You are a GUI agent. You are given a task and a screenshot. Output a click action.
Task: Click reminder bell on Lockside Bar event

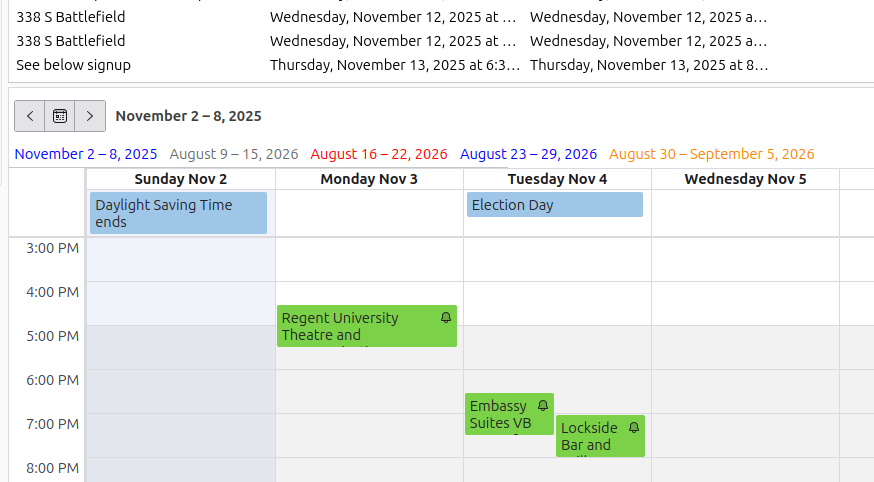pos(634,427)
